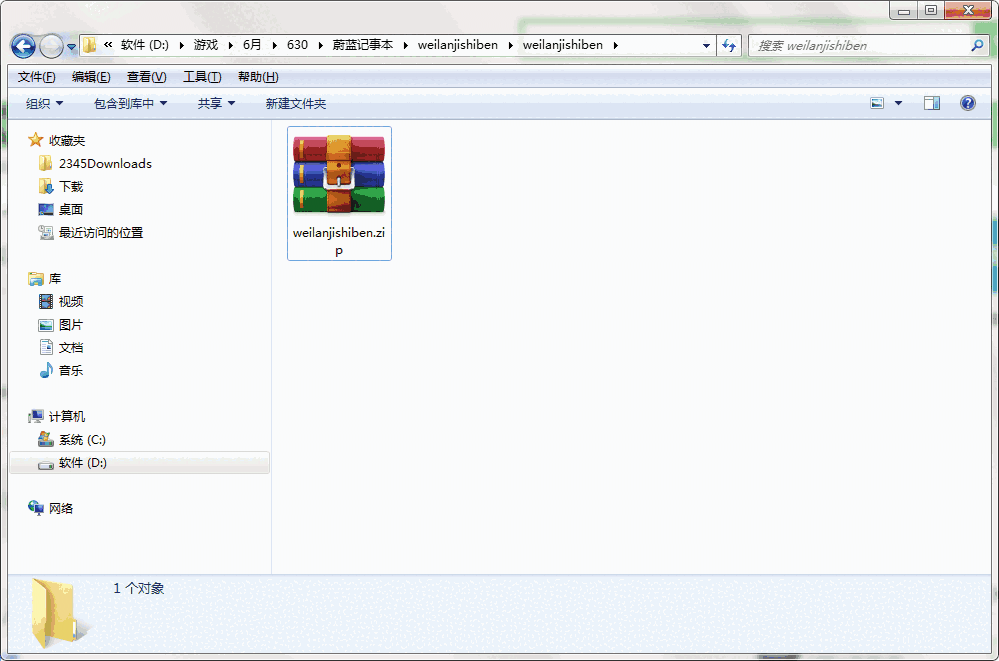The image size is (999, 661).
Task: Open the 查看(V) menu
Action: pyautogui.click(x=147, y=77)
